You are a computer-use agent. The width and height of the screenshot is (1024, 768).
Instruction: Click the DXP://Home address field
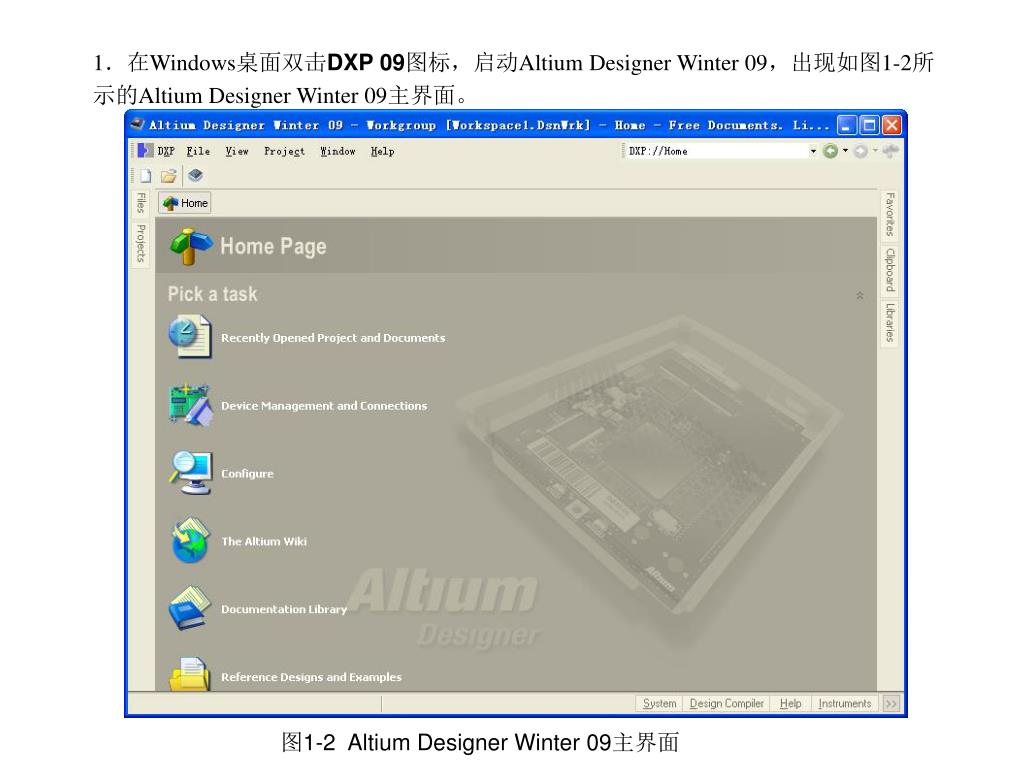(715, 152)
